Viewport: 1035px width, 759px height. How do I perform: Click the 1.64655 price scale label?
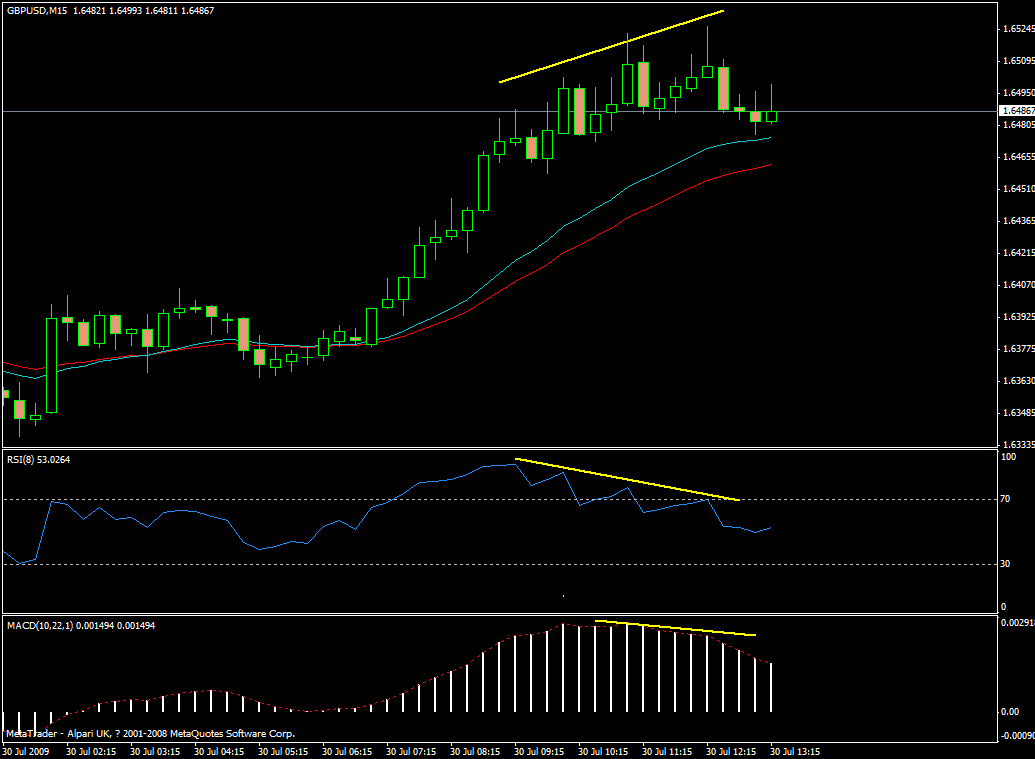click(x=1018, y=156)
